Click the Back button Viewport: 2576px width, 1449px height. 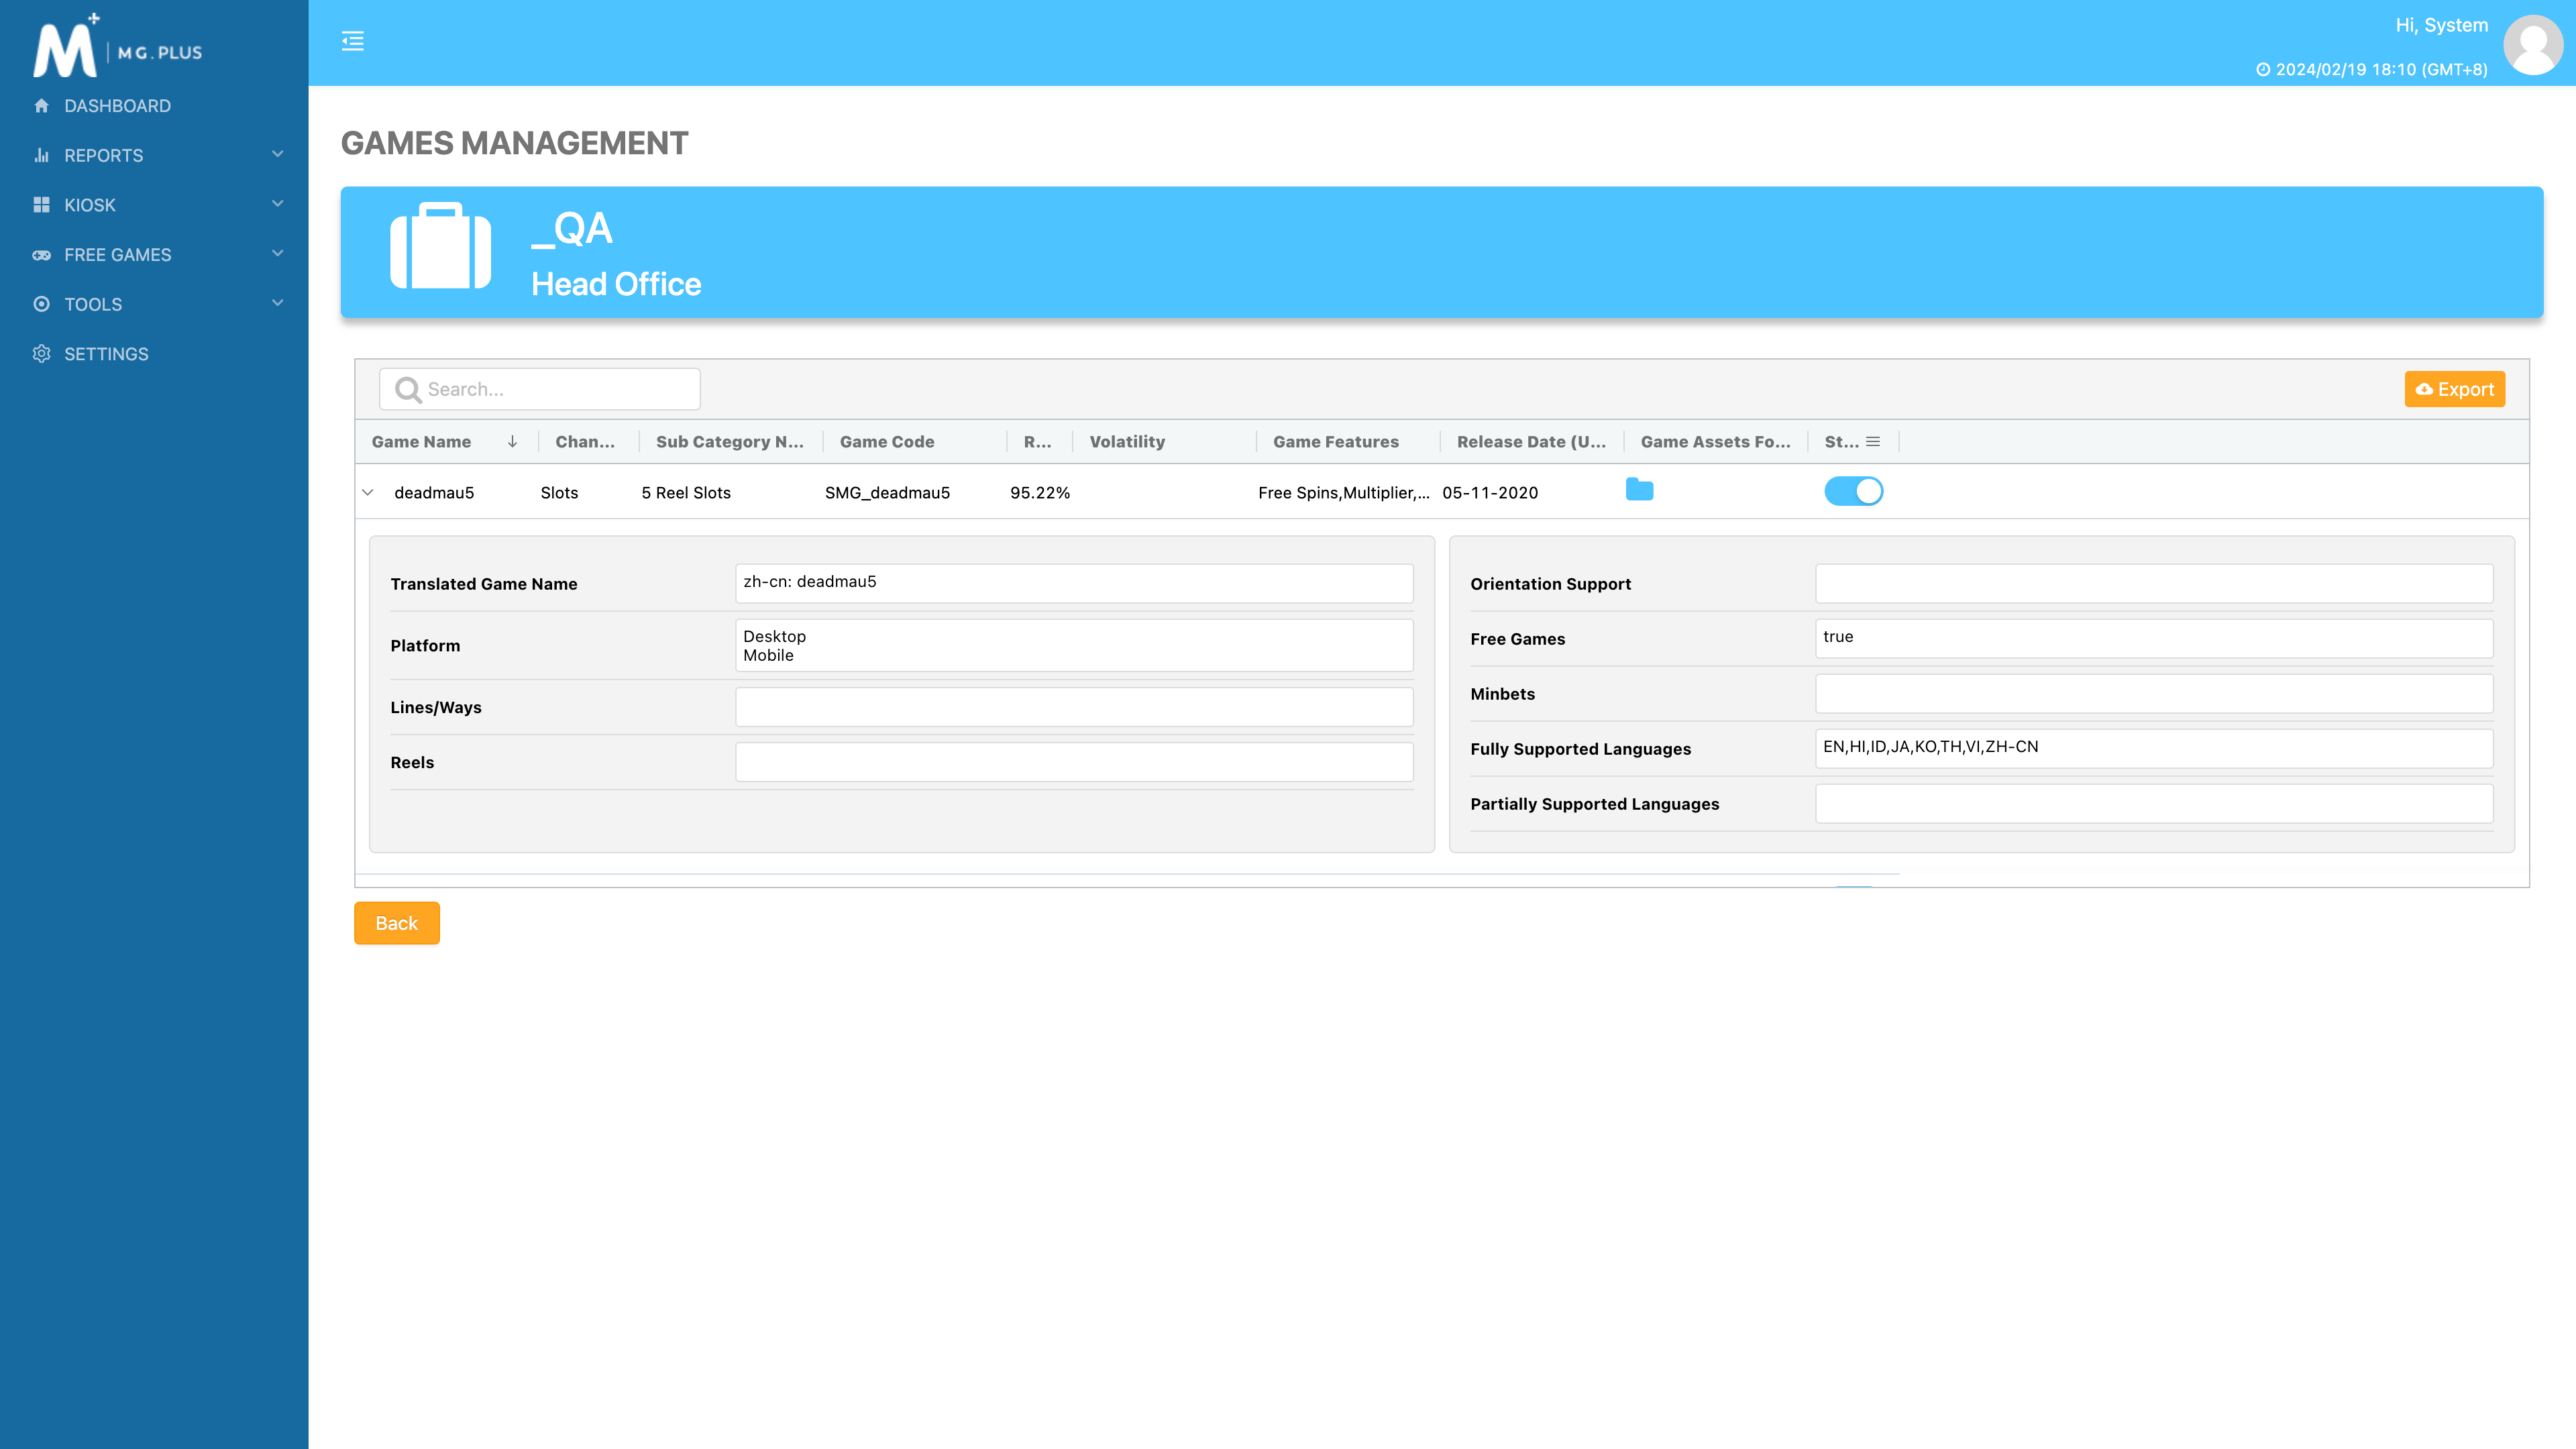tap(396, 923)
